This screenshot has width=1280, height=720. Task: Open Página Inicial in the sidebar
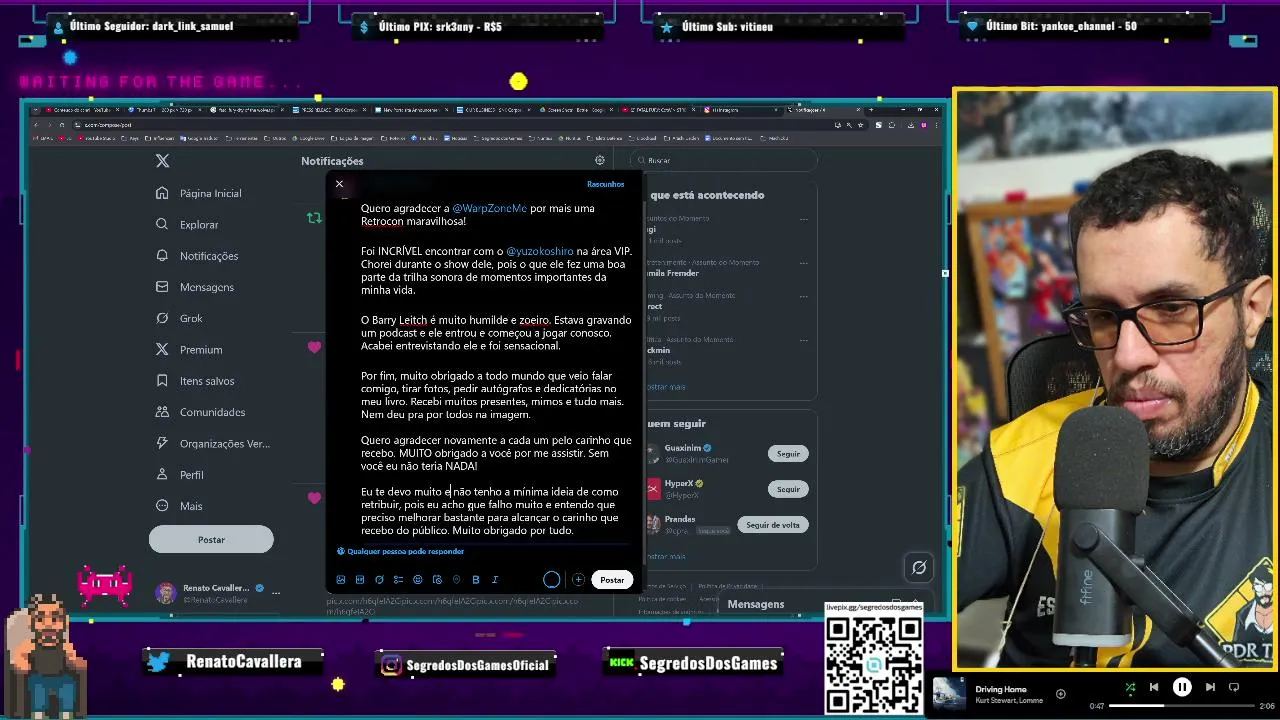199,193
